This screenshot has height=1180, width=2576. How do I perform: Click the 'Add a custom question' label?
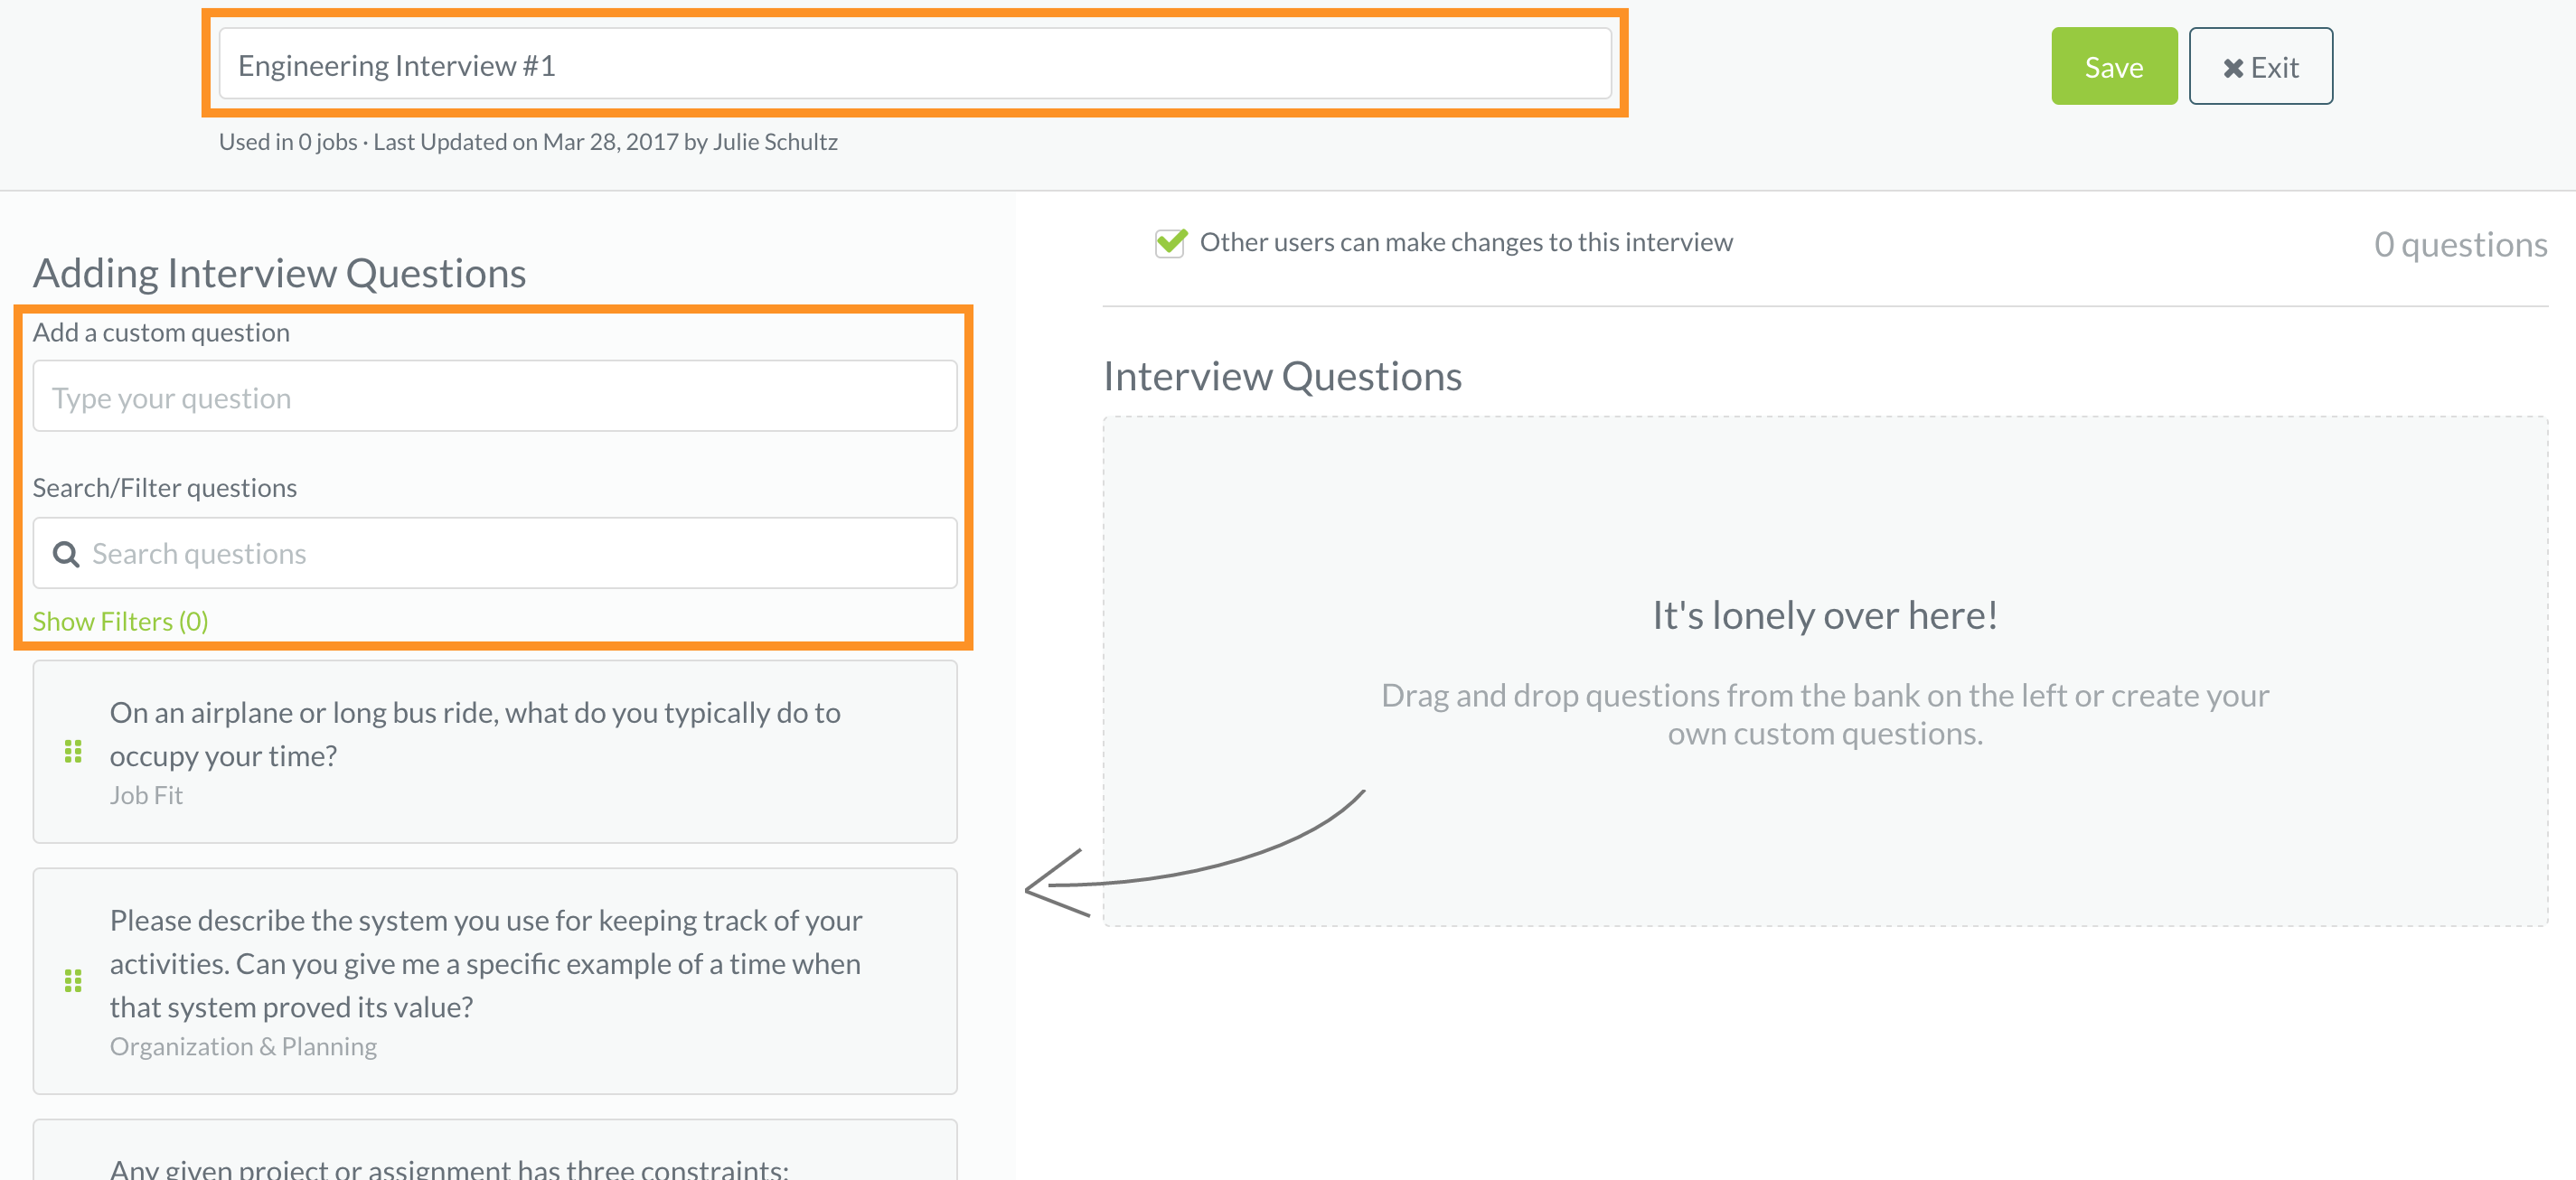(161, 332)
